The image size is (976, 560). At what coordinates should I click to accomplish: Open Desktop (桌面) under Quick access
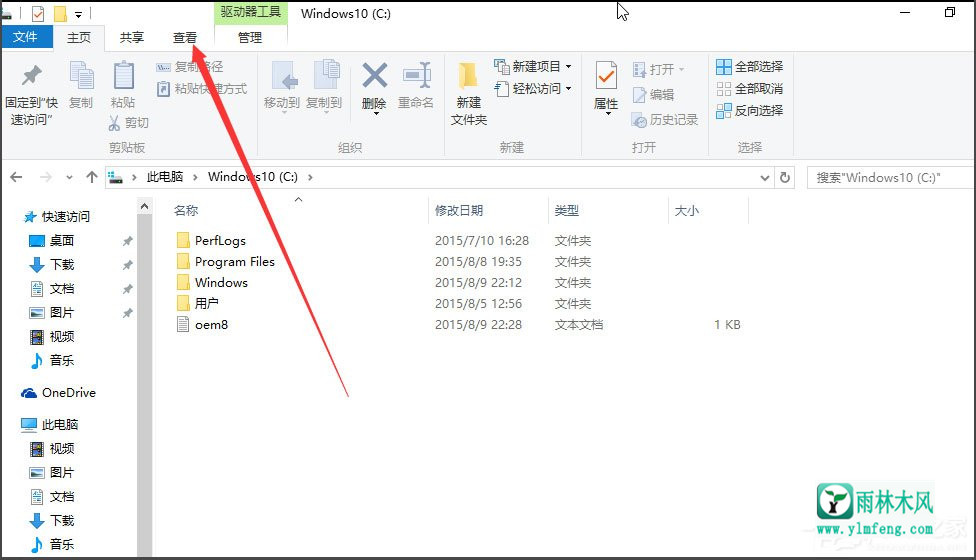(52, 241)
